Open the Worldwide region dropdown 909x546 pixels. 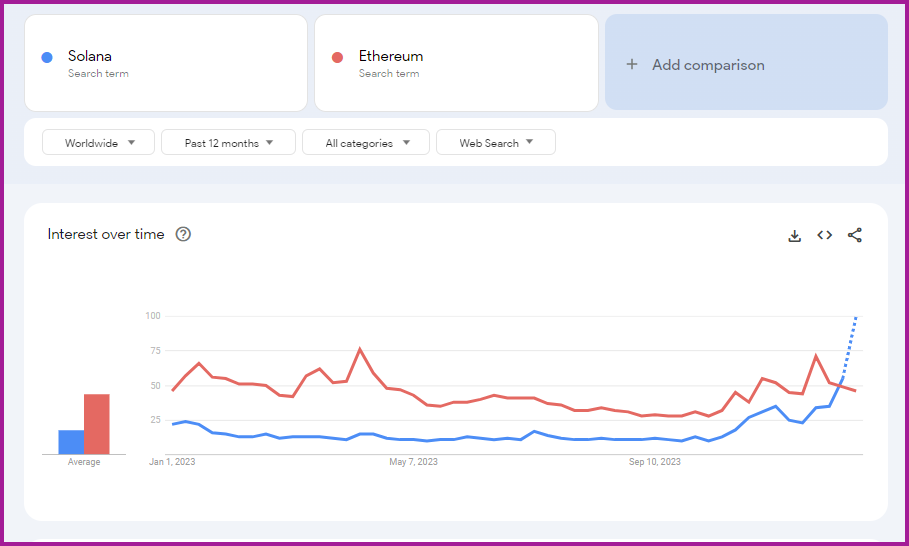click(98, 143)
